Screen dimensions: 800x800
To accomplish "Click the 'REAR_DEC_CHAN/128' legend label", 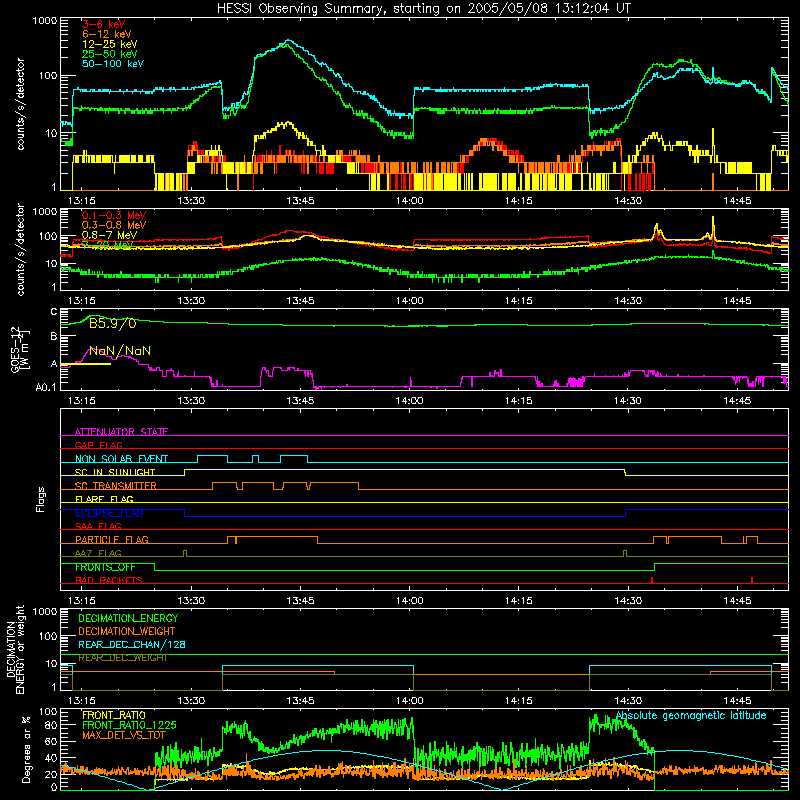I will pyautogui.click(x=132, y=645).
